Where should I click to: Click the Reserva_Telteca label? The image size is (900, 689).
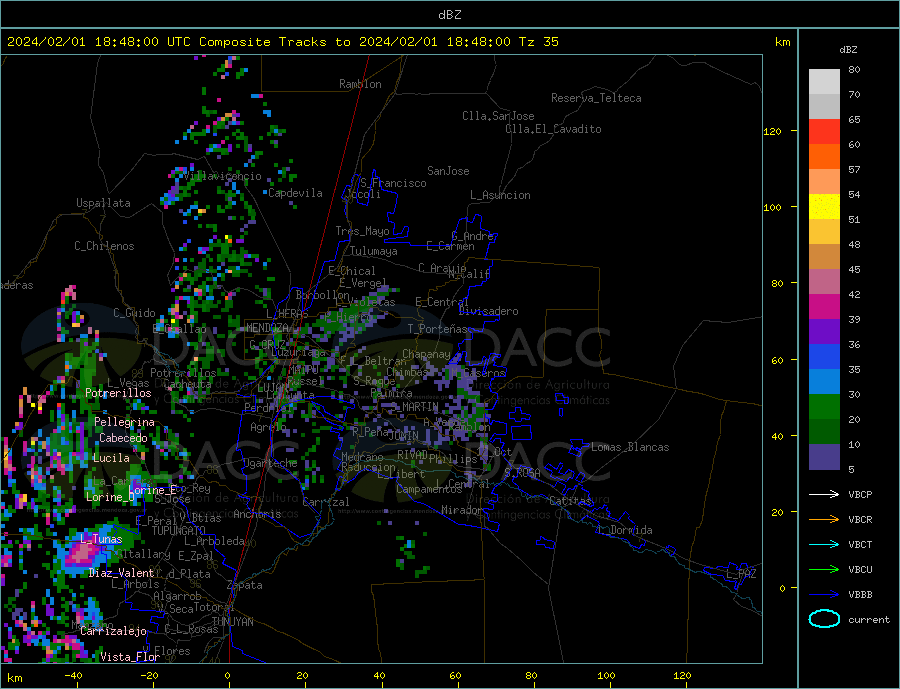pos(596,98)
